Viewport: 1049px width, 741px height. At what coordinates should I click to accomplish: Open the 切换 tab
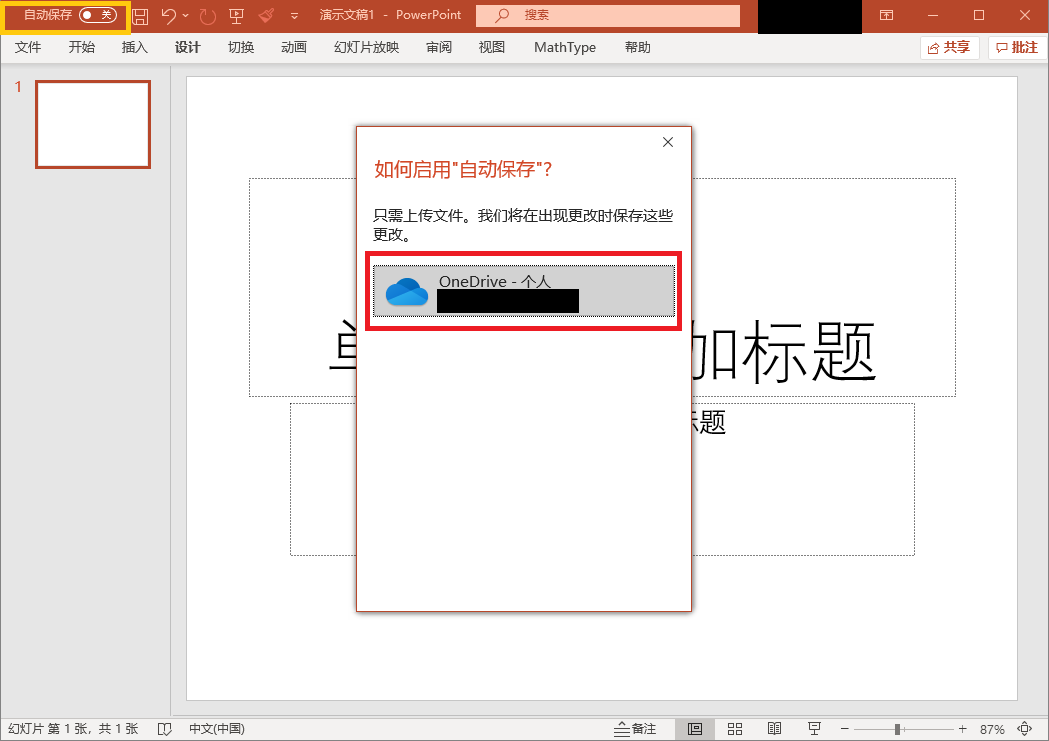coord(241,47)
